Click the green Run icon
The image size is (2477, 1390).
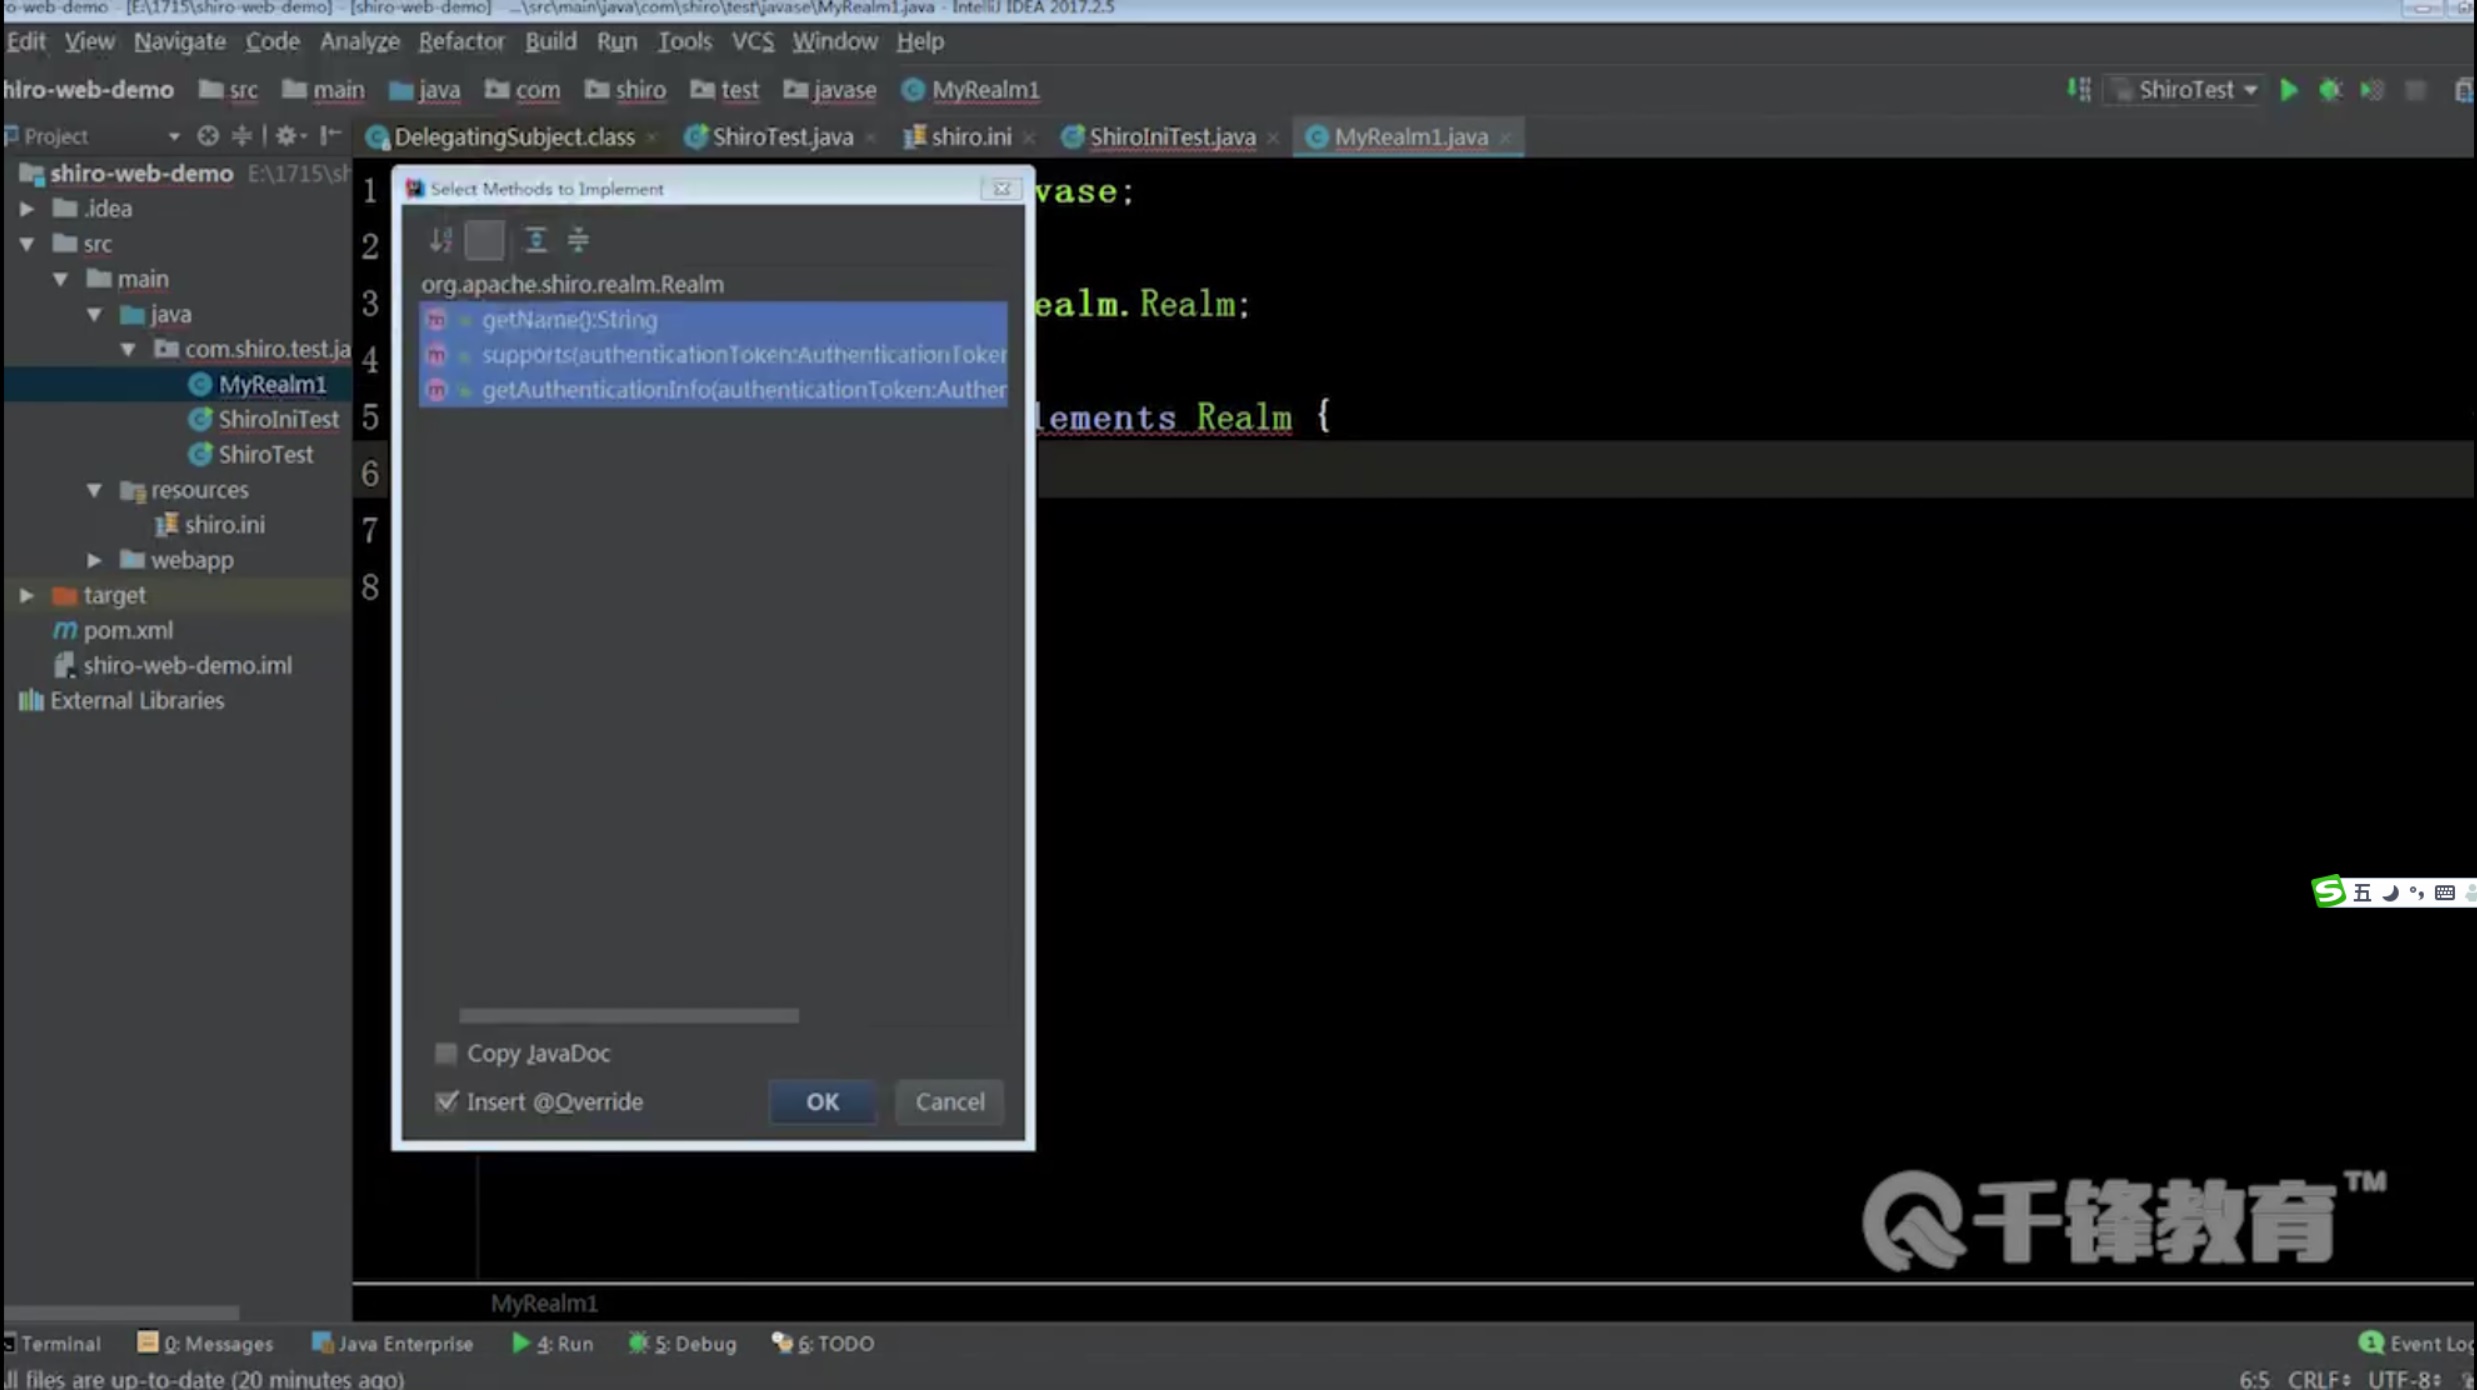[2288, 90]
